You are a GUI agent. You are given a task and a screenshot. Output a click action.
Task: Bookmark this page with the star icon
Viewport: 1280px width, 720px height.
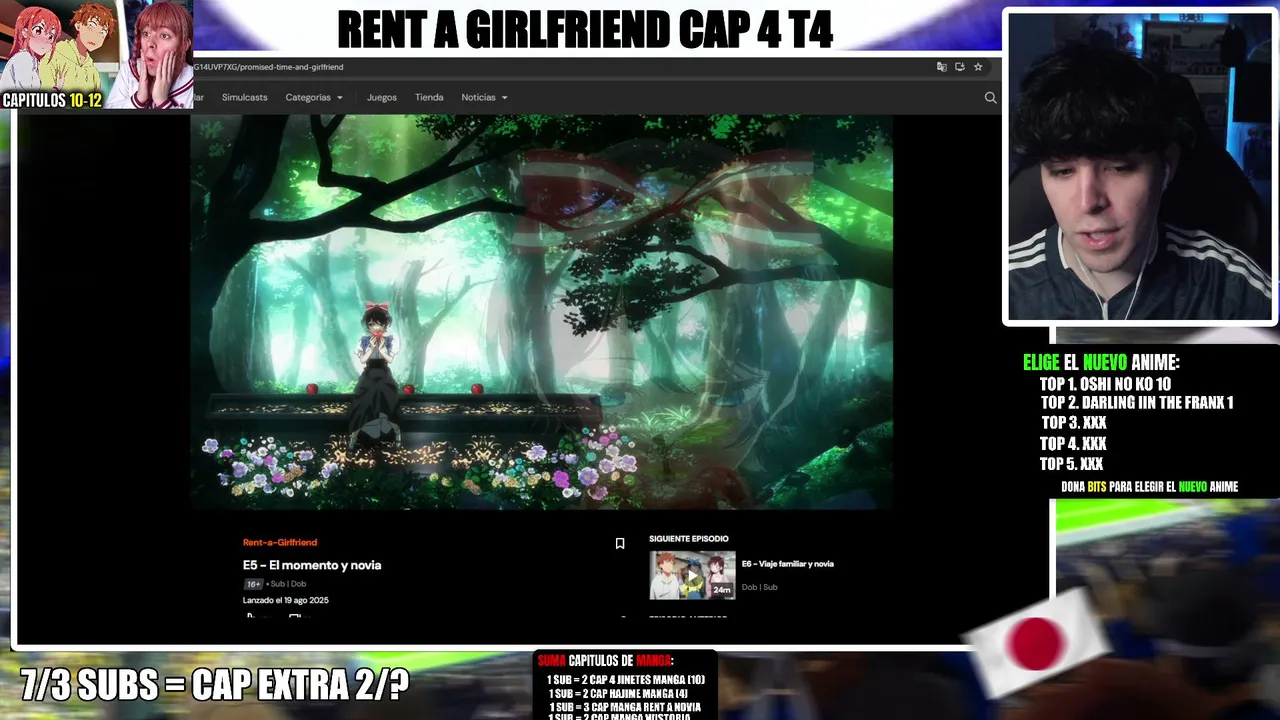click(x=978, y=67)
